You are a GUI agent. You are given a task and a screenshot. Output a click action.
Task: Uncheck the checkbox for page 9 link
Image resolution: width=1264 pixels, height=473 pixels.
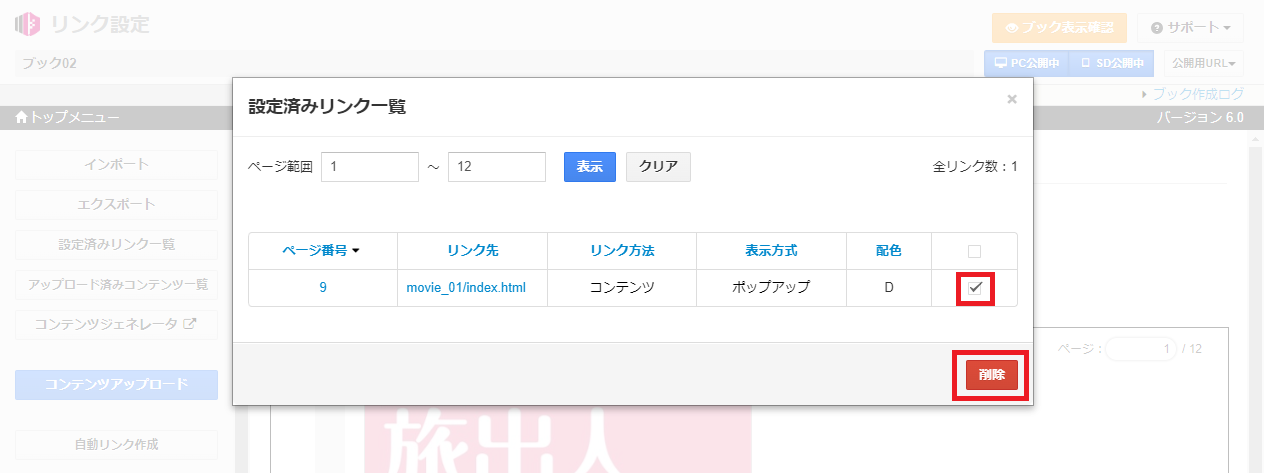pos(975,288)
